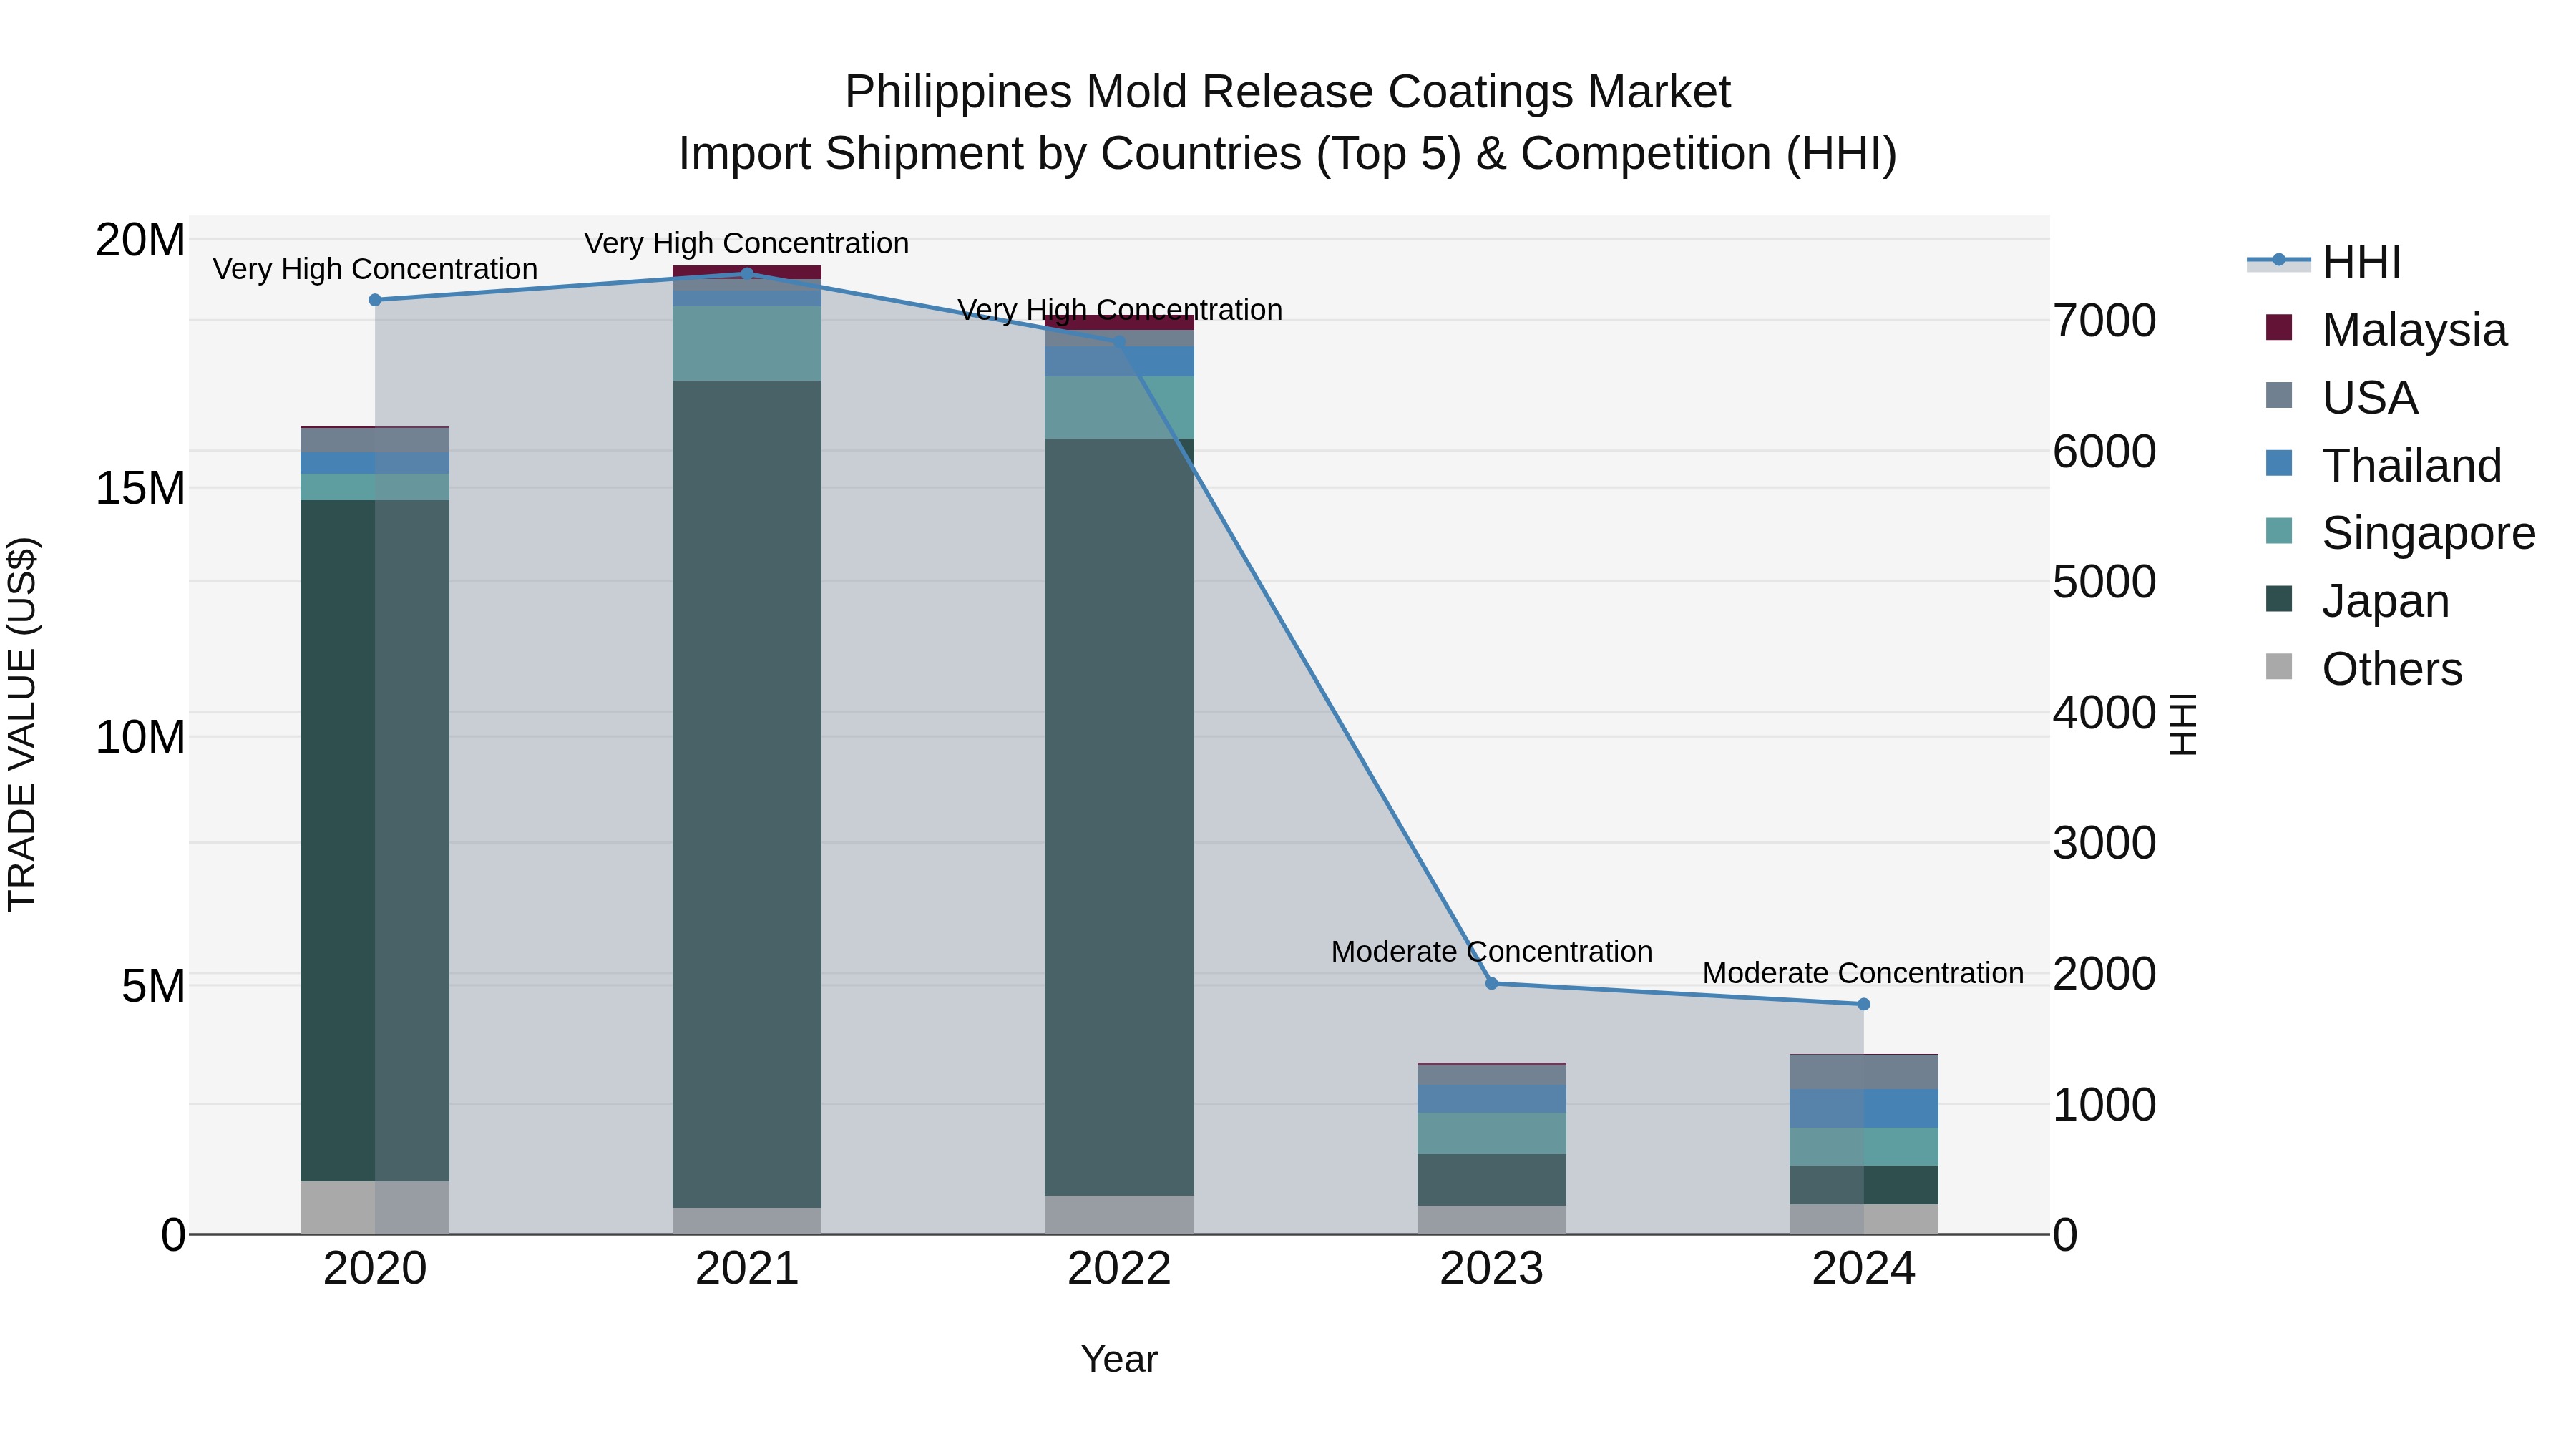Image resolution: width=2576 pixels, height=1449 pixels.
Task: Click the 2020 x-axis label
Action: tap(375, 1269)
